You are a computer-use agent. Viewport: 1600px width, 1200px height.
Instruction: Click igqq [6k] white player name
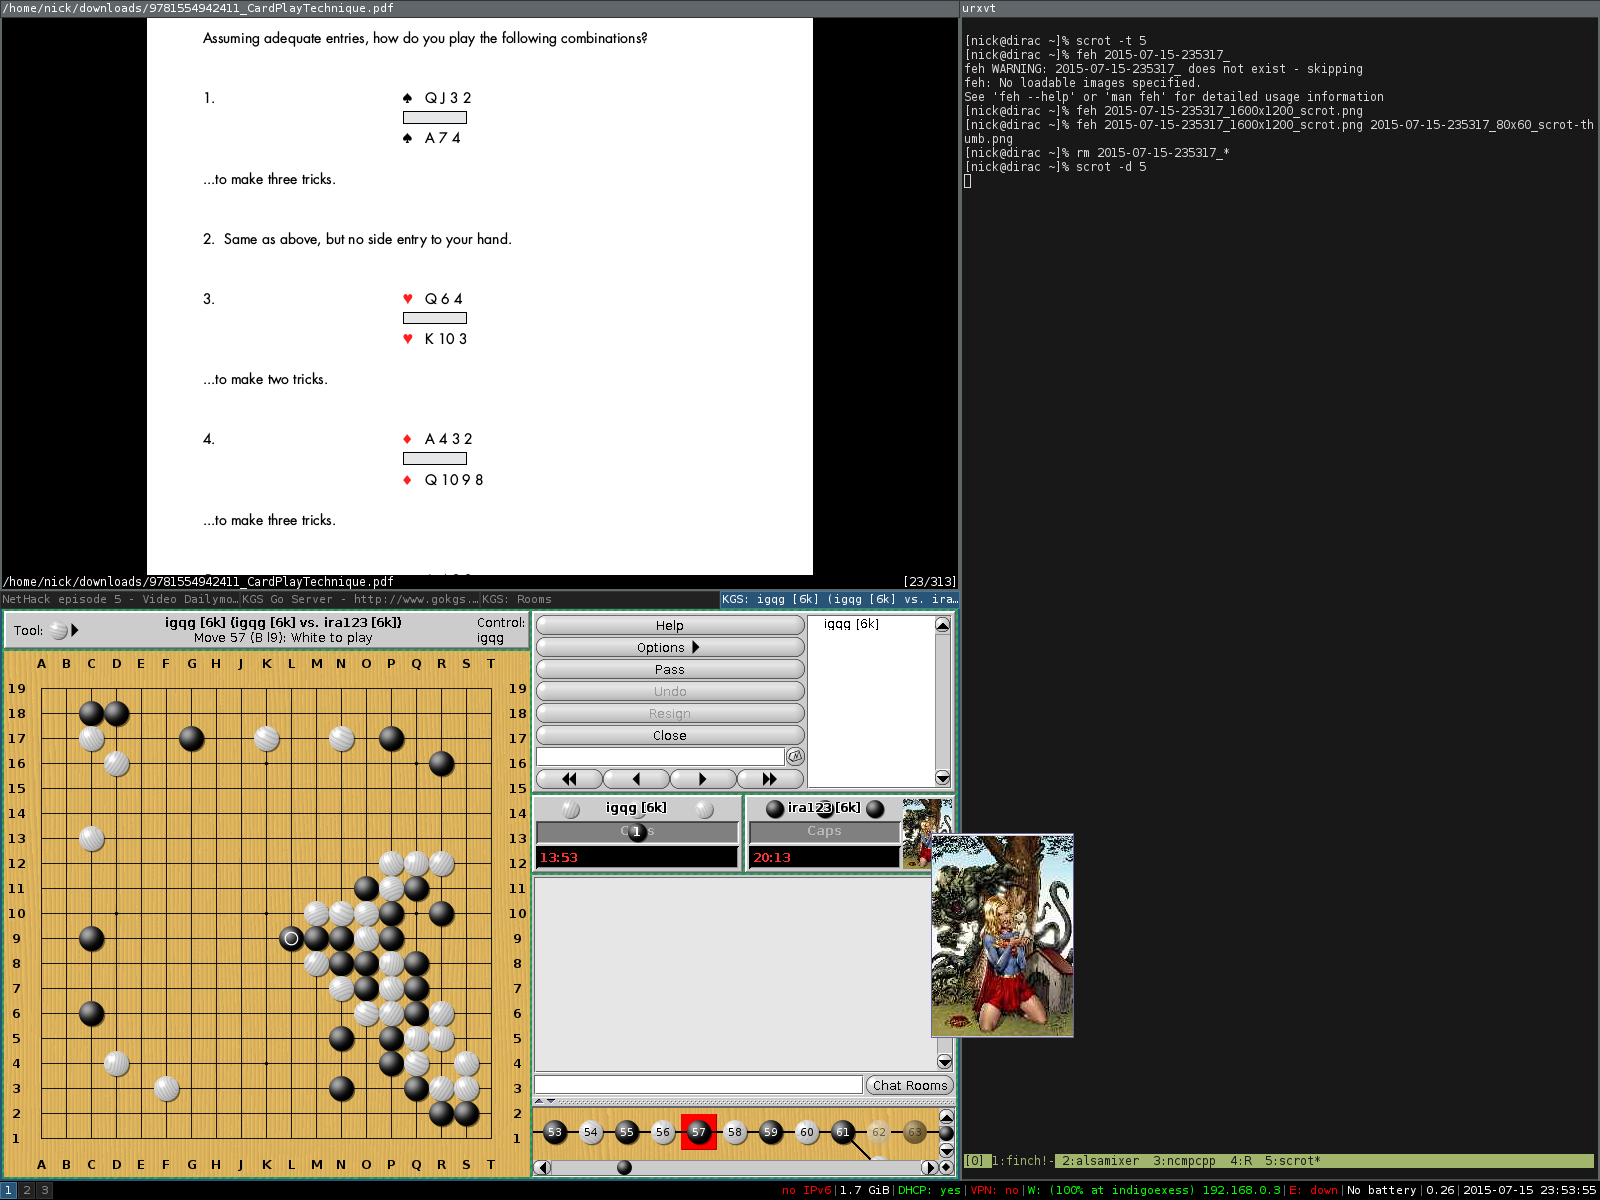[x=636, y=807]
